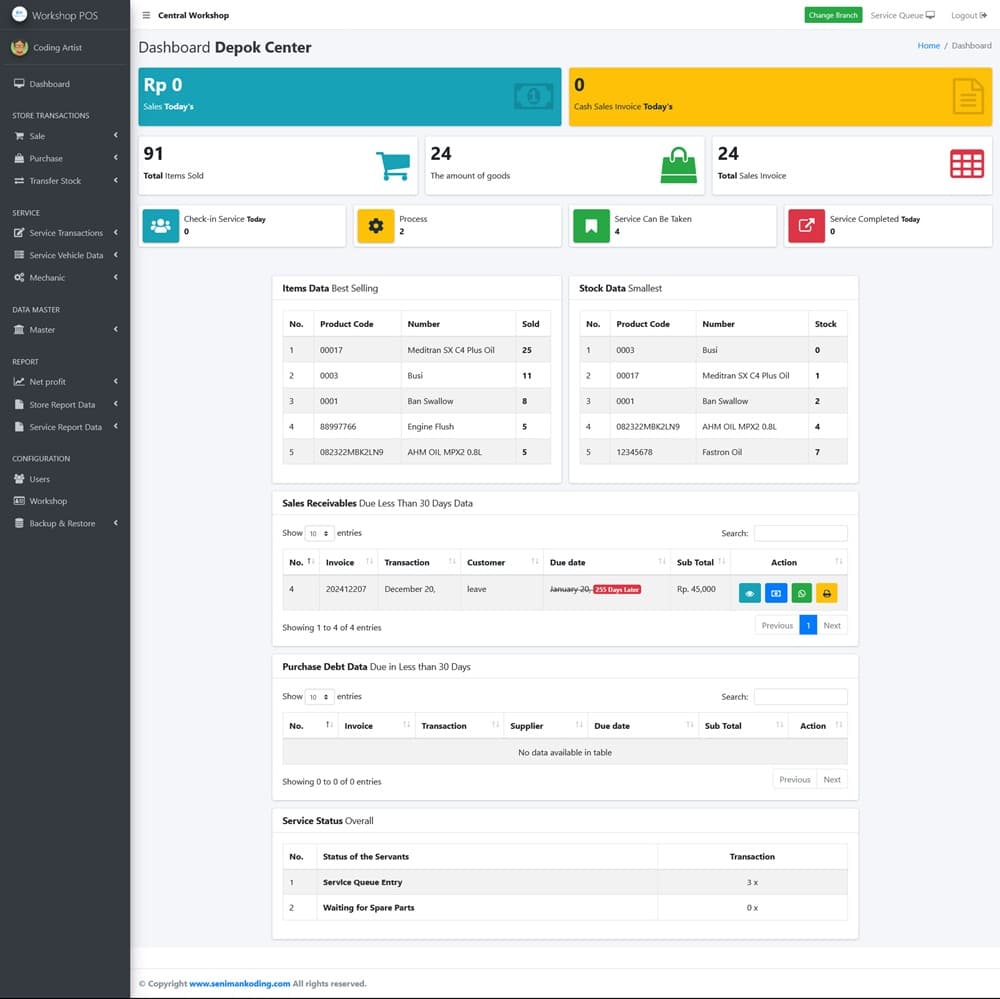Open the senimankoding.com footer link
The height and width of the screenshot is (999, 1000).
[239, 984]
